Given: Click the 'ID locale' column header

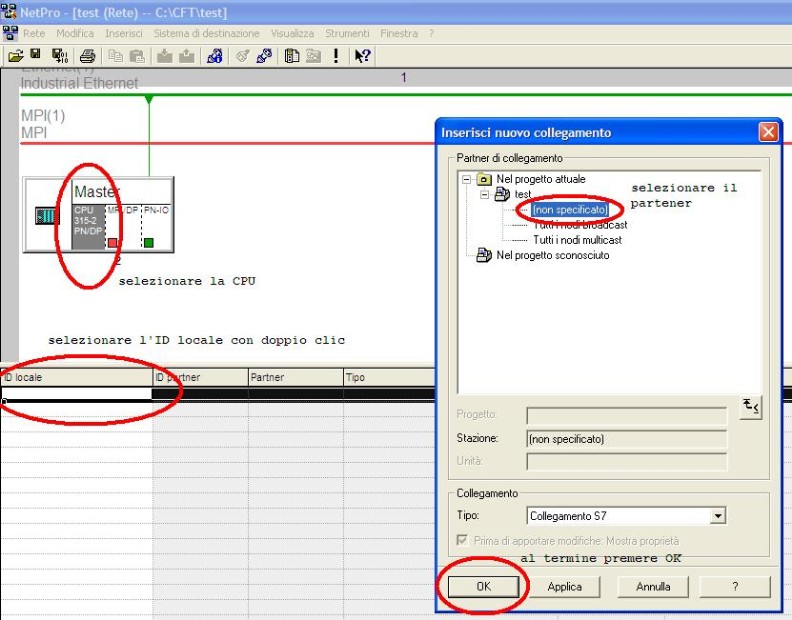Looking at the screenshot, I should coord(76,377).
